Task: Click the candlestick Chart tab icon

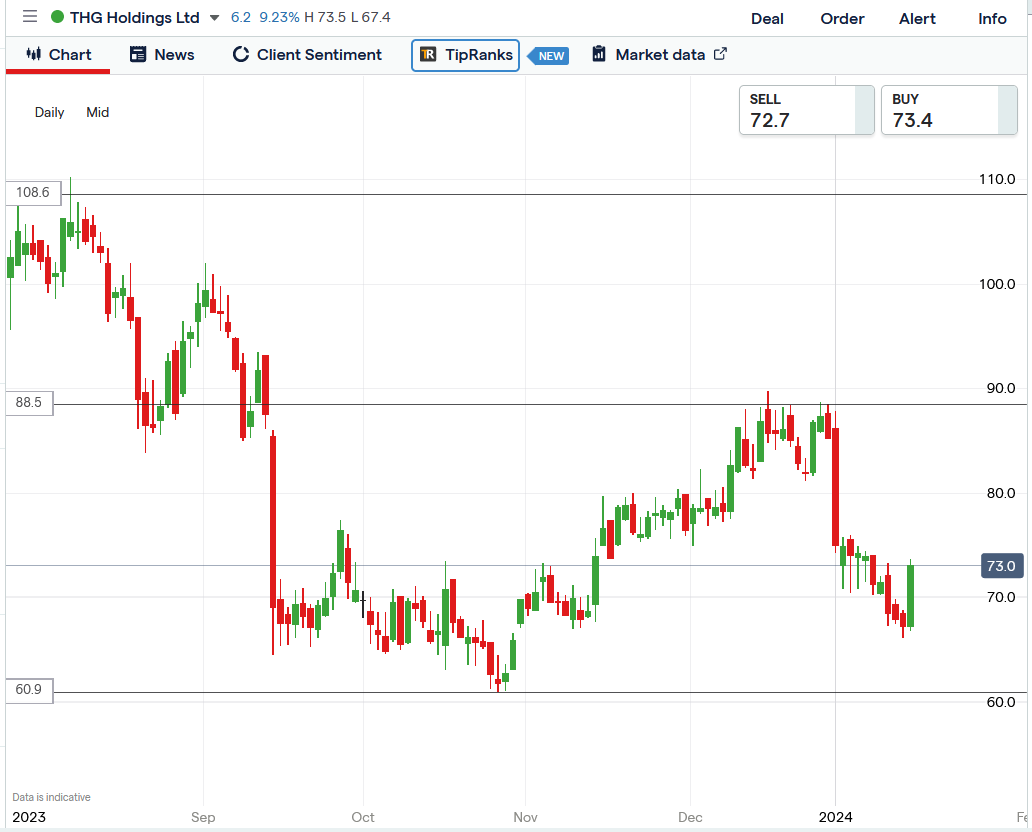Action: 34,54
